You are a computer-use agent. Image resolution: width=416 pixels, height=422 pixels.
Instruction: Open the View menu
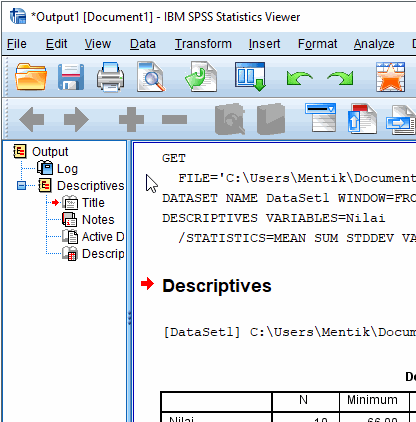tap(97, 44)
